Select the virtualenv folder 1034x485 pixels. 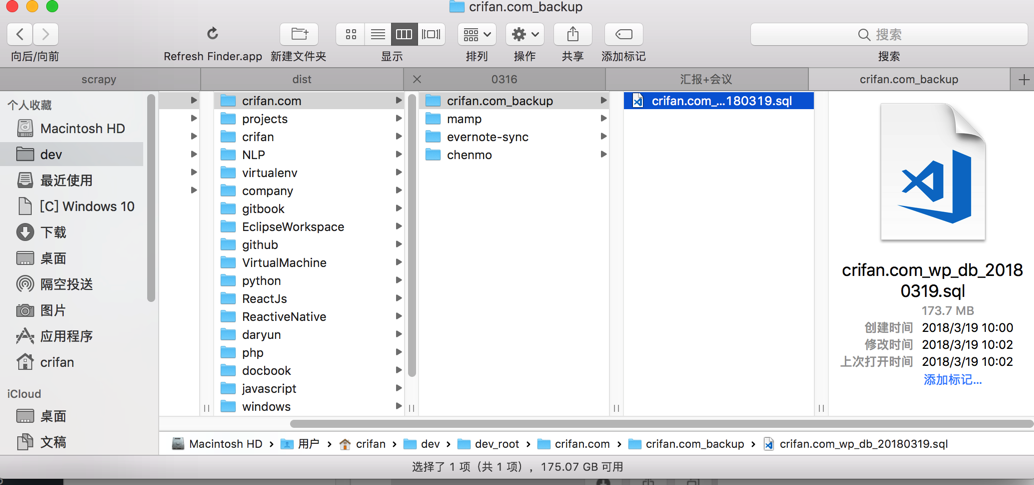310,173
